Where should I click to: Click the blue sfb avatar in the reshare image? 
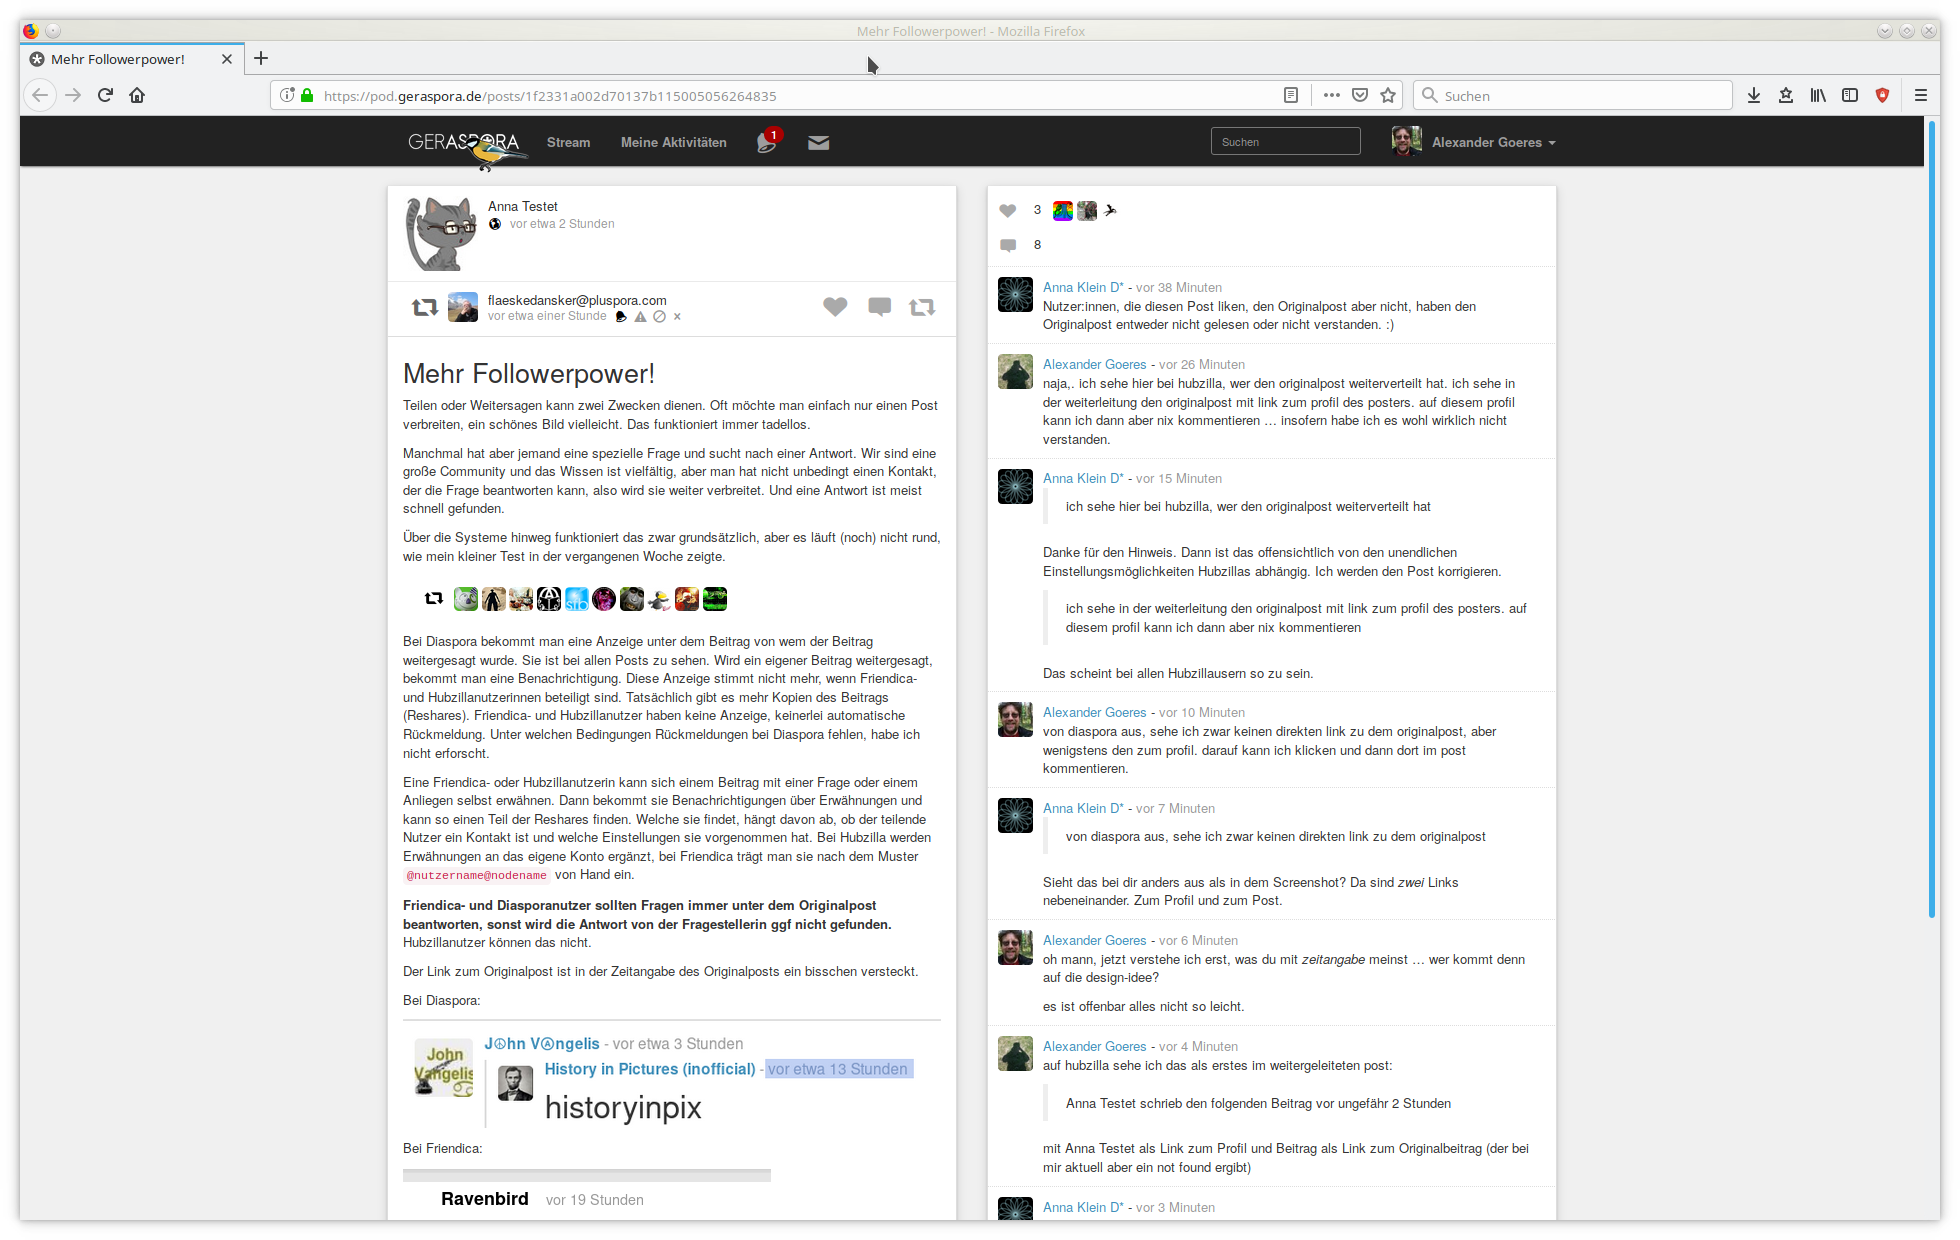tap(577, 599)
